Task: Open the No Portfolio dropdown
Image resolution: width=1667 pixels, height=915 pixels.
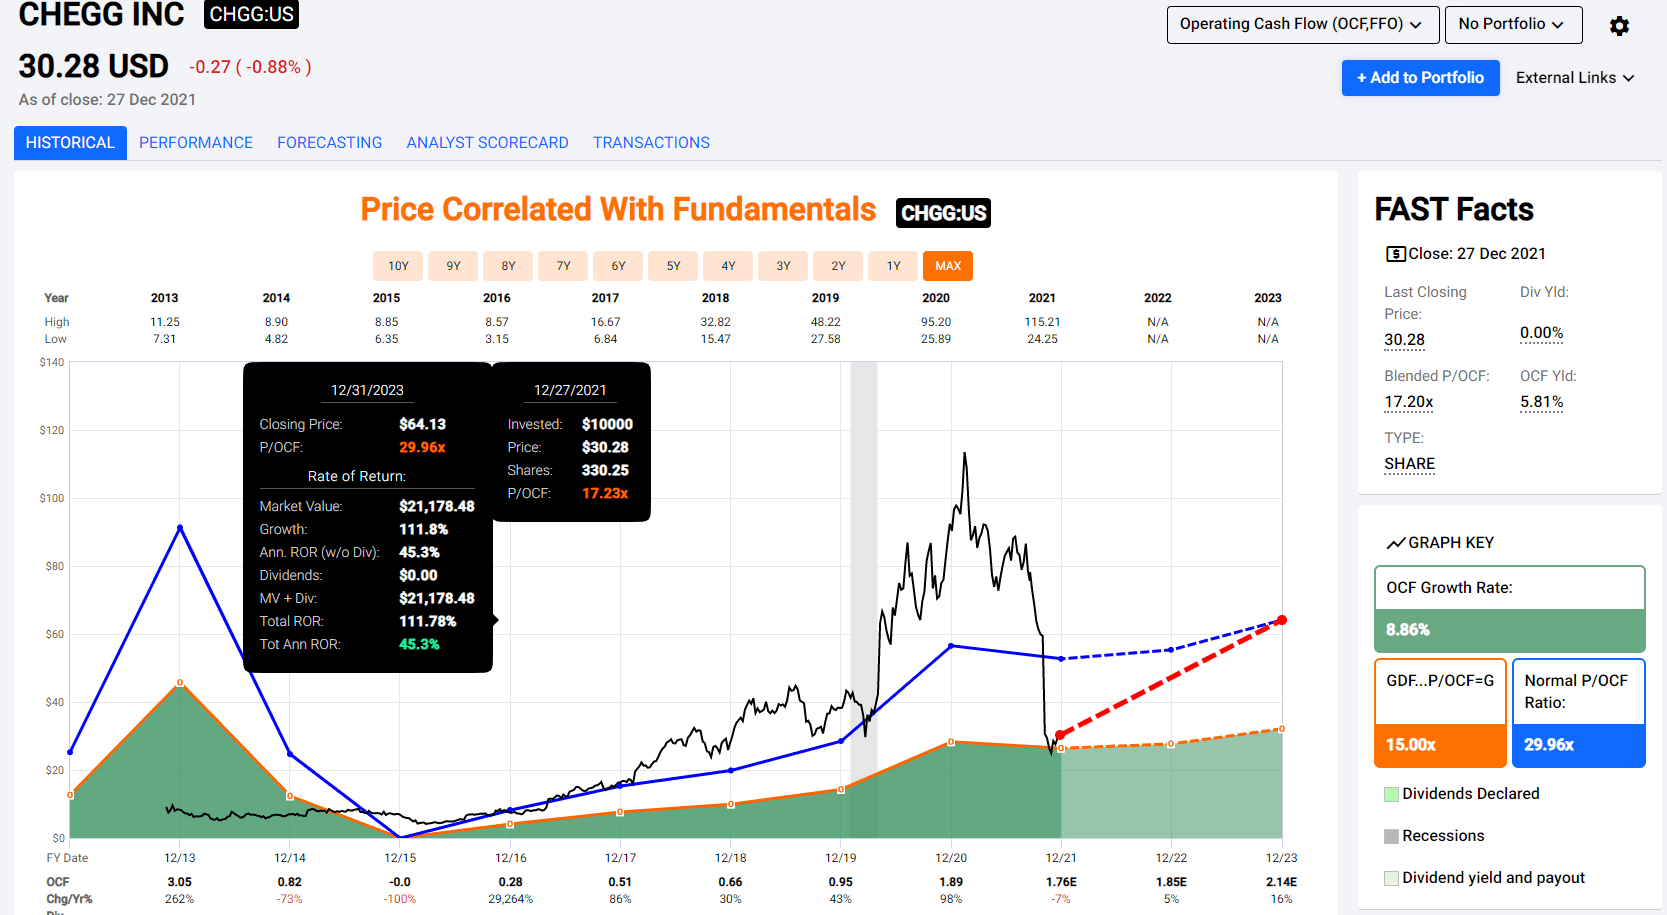Action: pos(1513,24)
